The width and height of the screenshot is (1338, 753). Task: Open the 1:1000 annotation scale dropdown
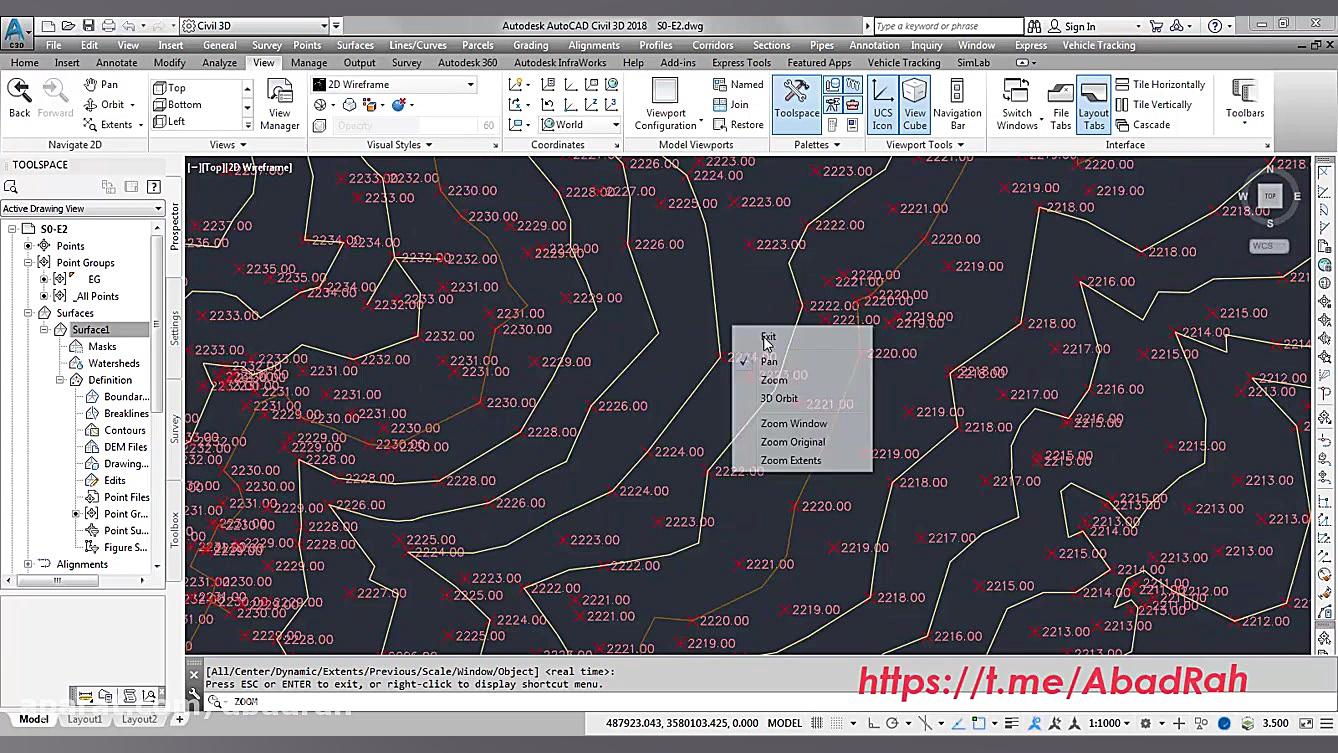(1110, 723)
